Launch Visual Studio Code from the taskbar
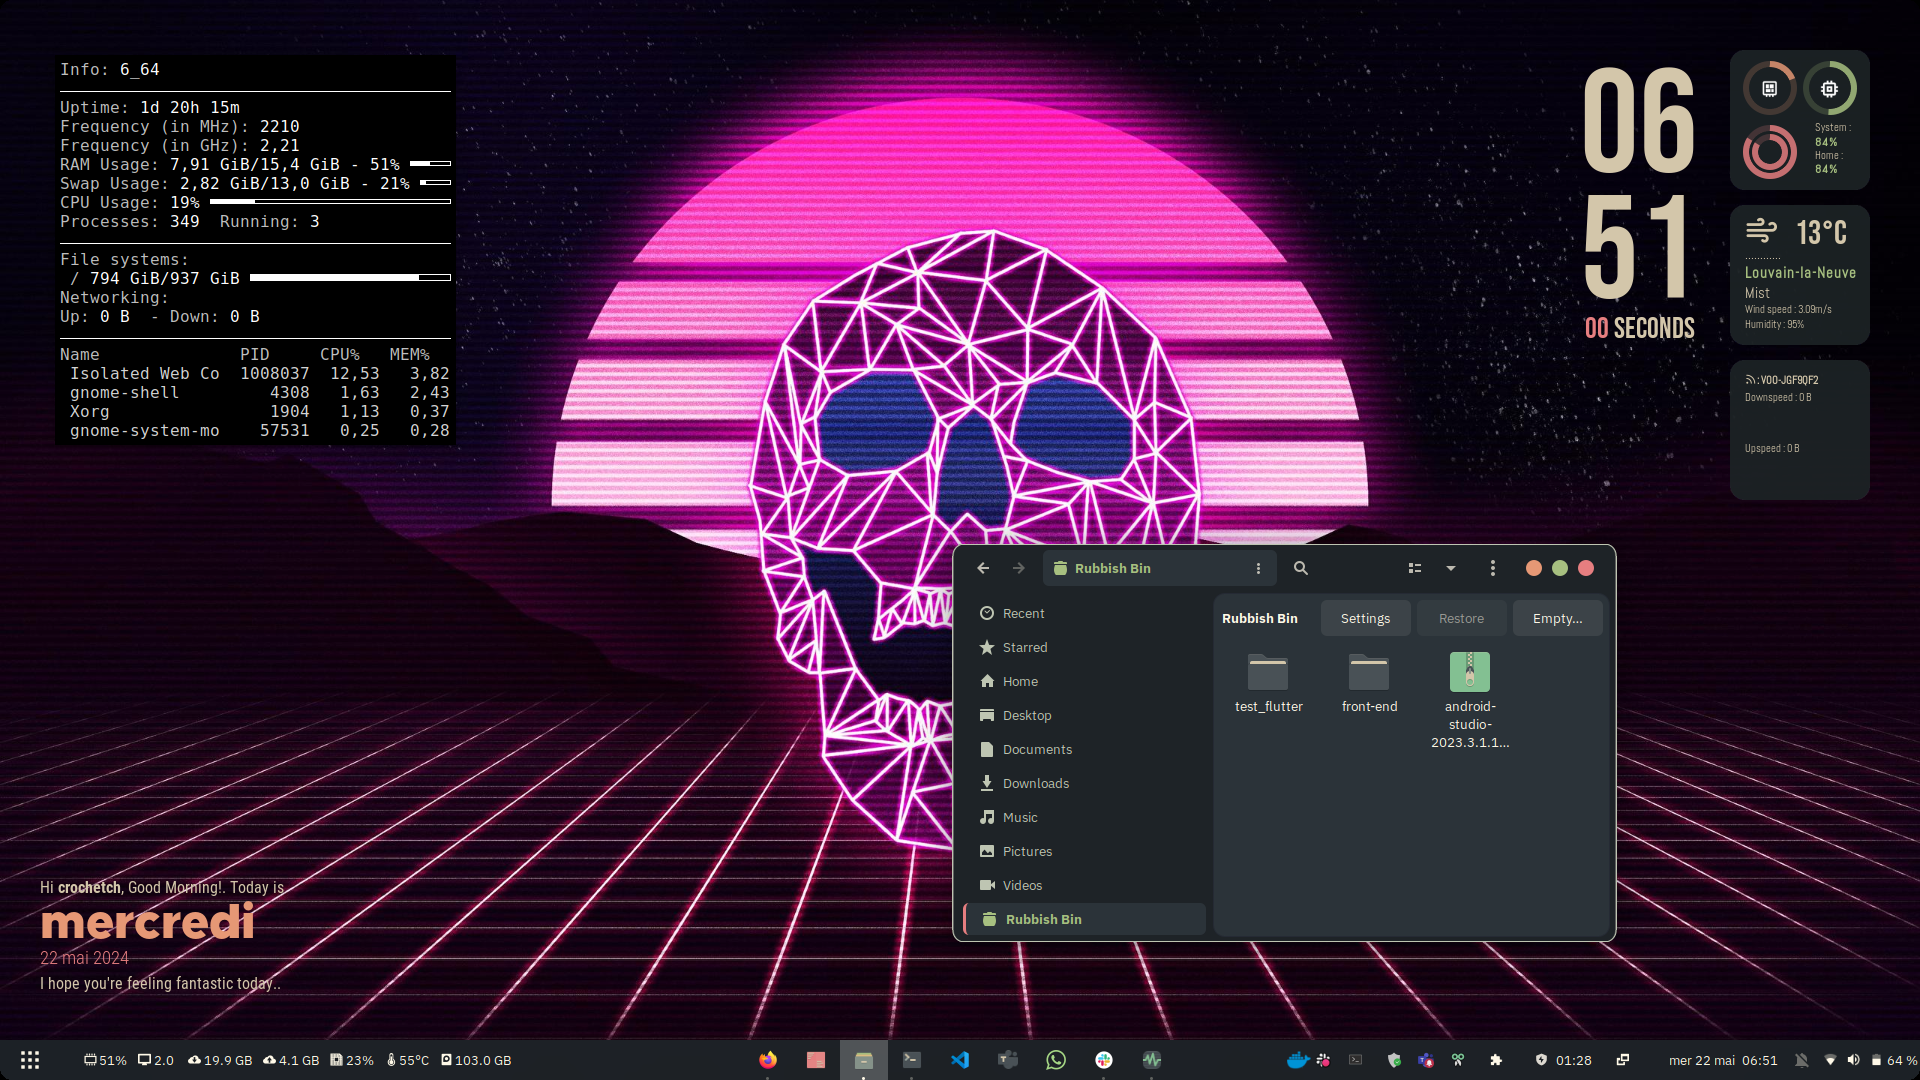This screenshot has height=1080, width=1920. click(960, 1060)
